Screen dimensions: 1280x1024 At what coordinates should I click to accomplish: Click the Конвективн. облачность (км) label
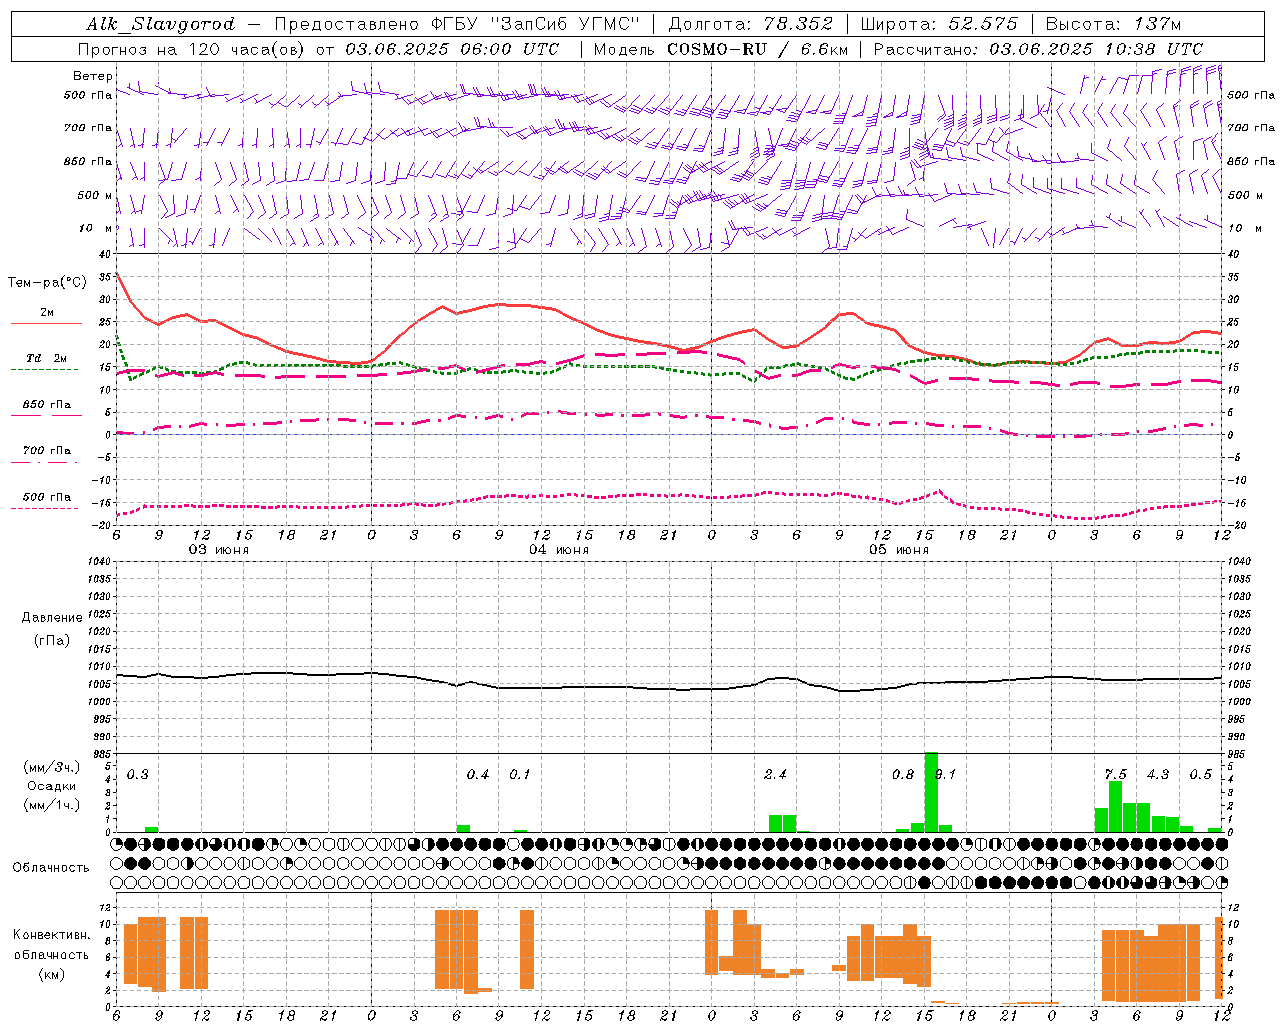tap(51, 954)
